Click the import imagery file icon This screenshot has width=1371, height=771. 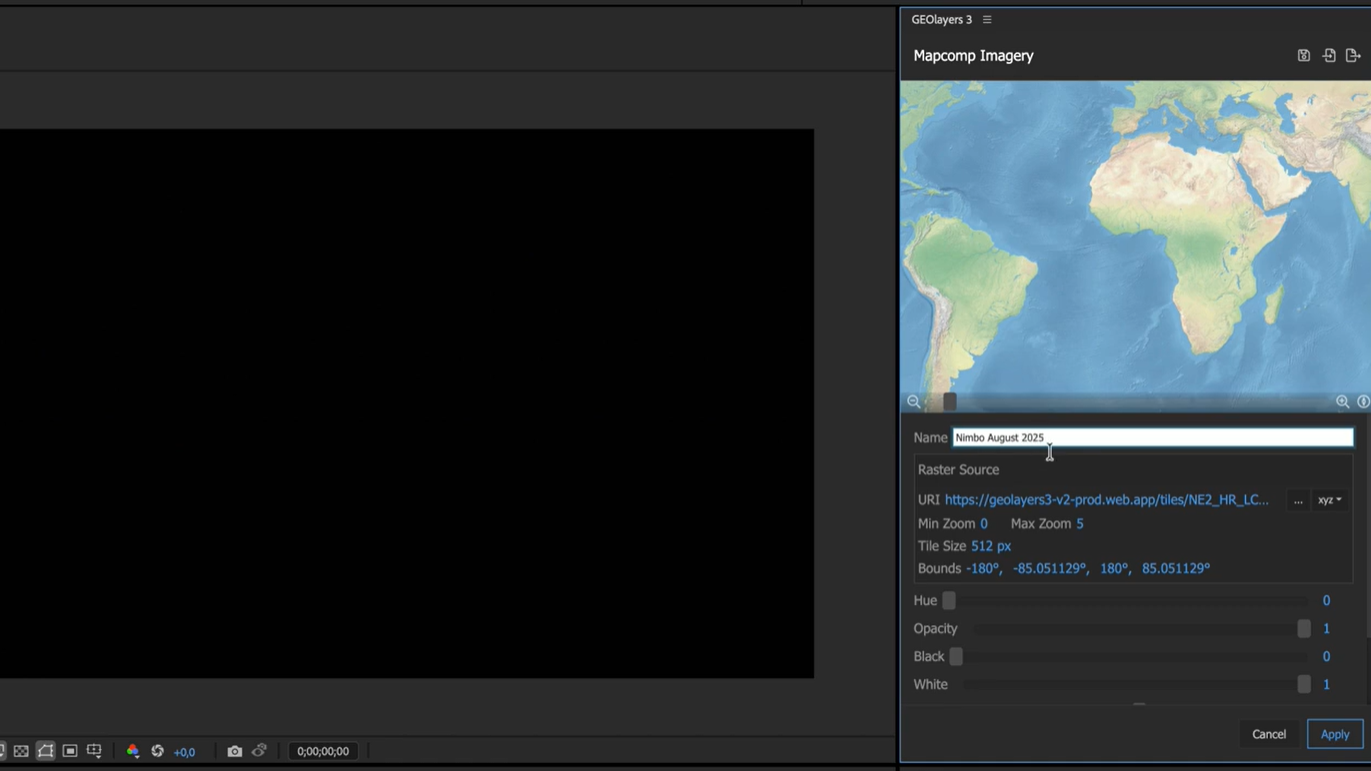[x=1328, y=56]
